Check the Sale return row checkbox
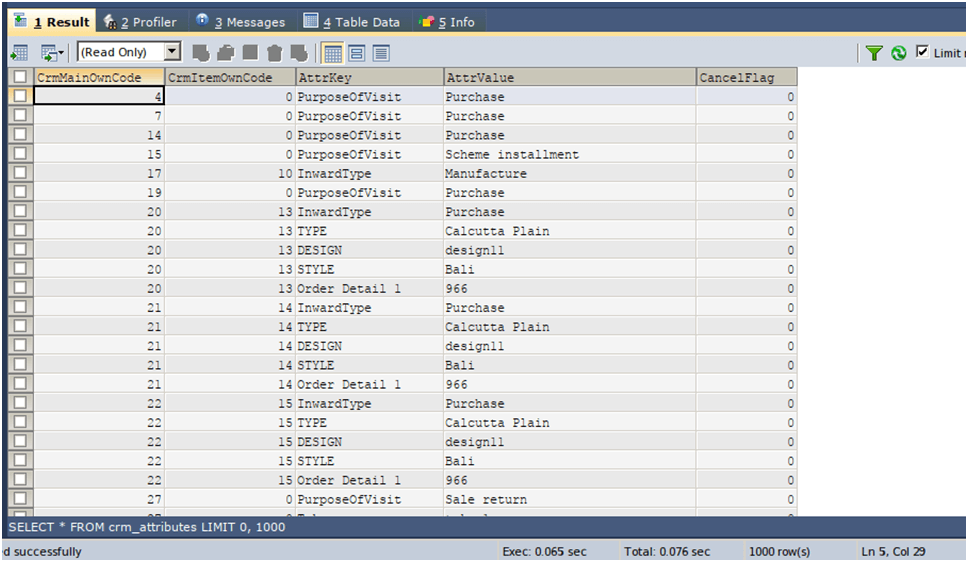 [20, 499]
